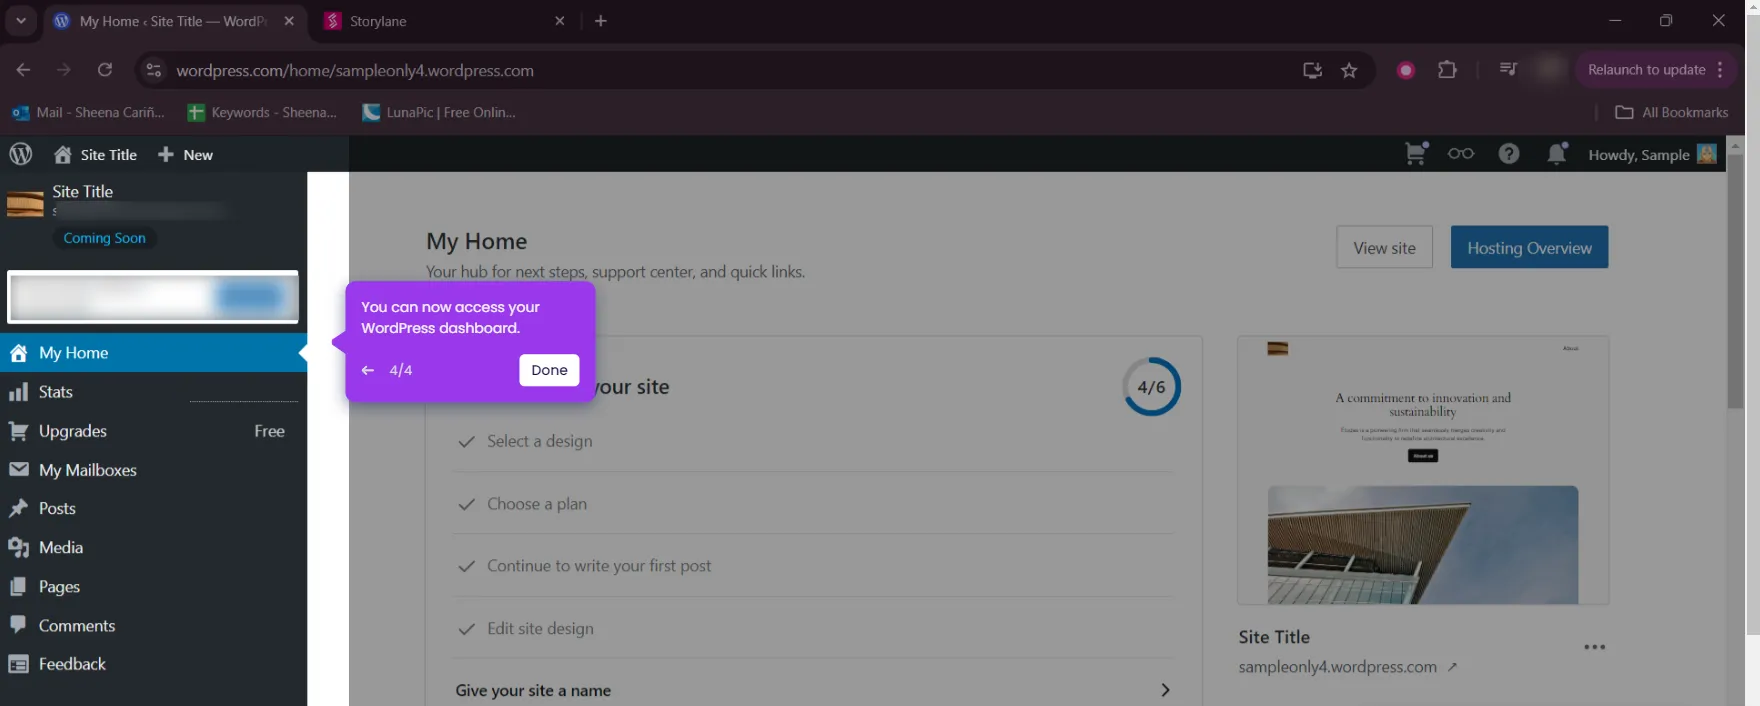Viewport: 1760px width, 706px height.
Task: Open sampleonly4.wordpress.com link
Action: pos(1337,667)
